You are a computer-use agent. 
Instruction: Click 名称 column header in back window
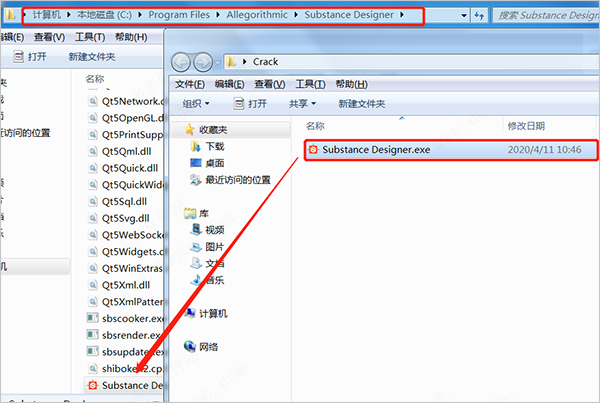(95, 79)
